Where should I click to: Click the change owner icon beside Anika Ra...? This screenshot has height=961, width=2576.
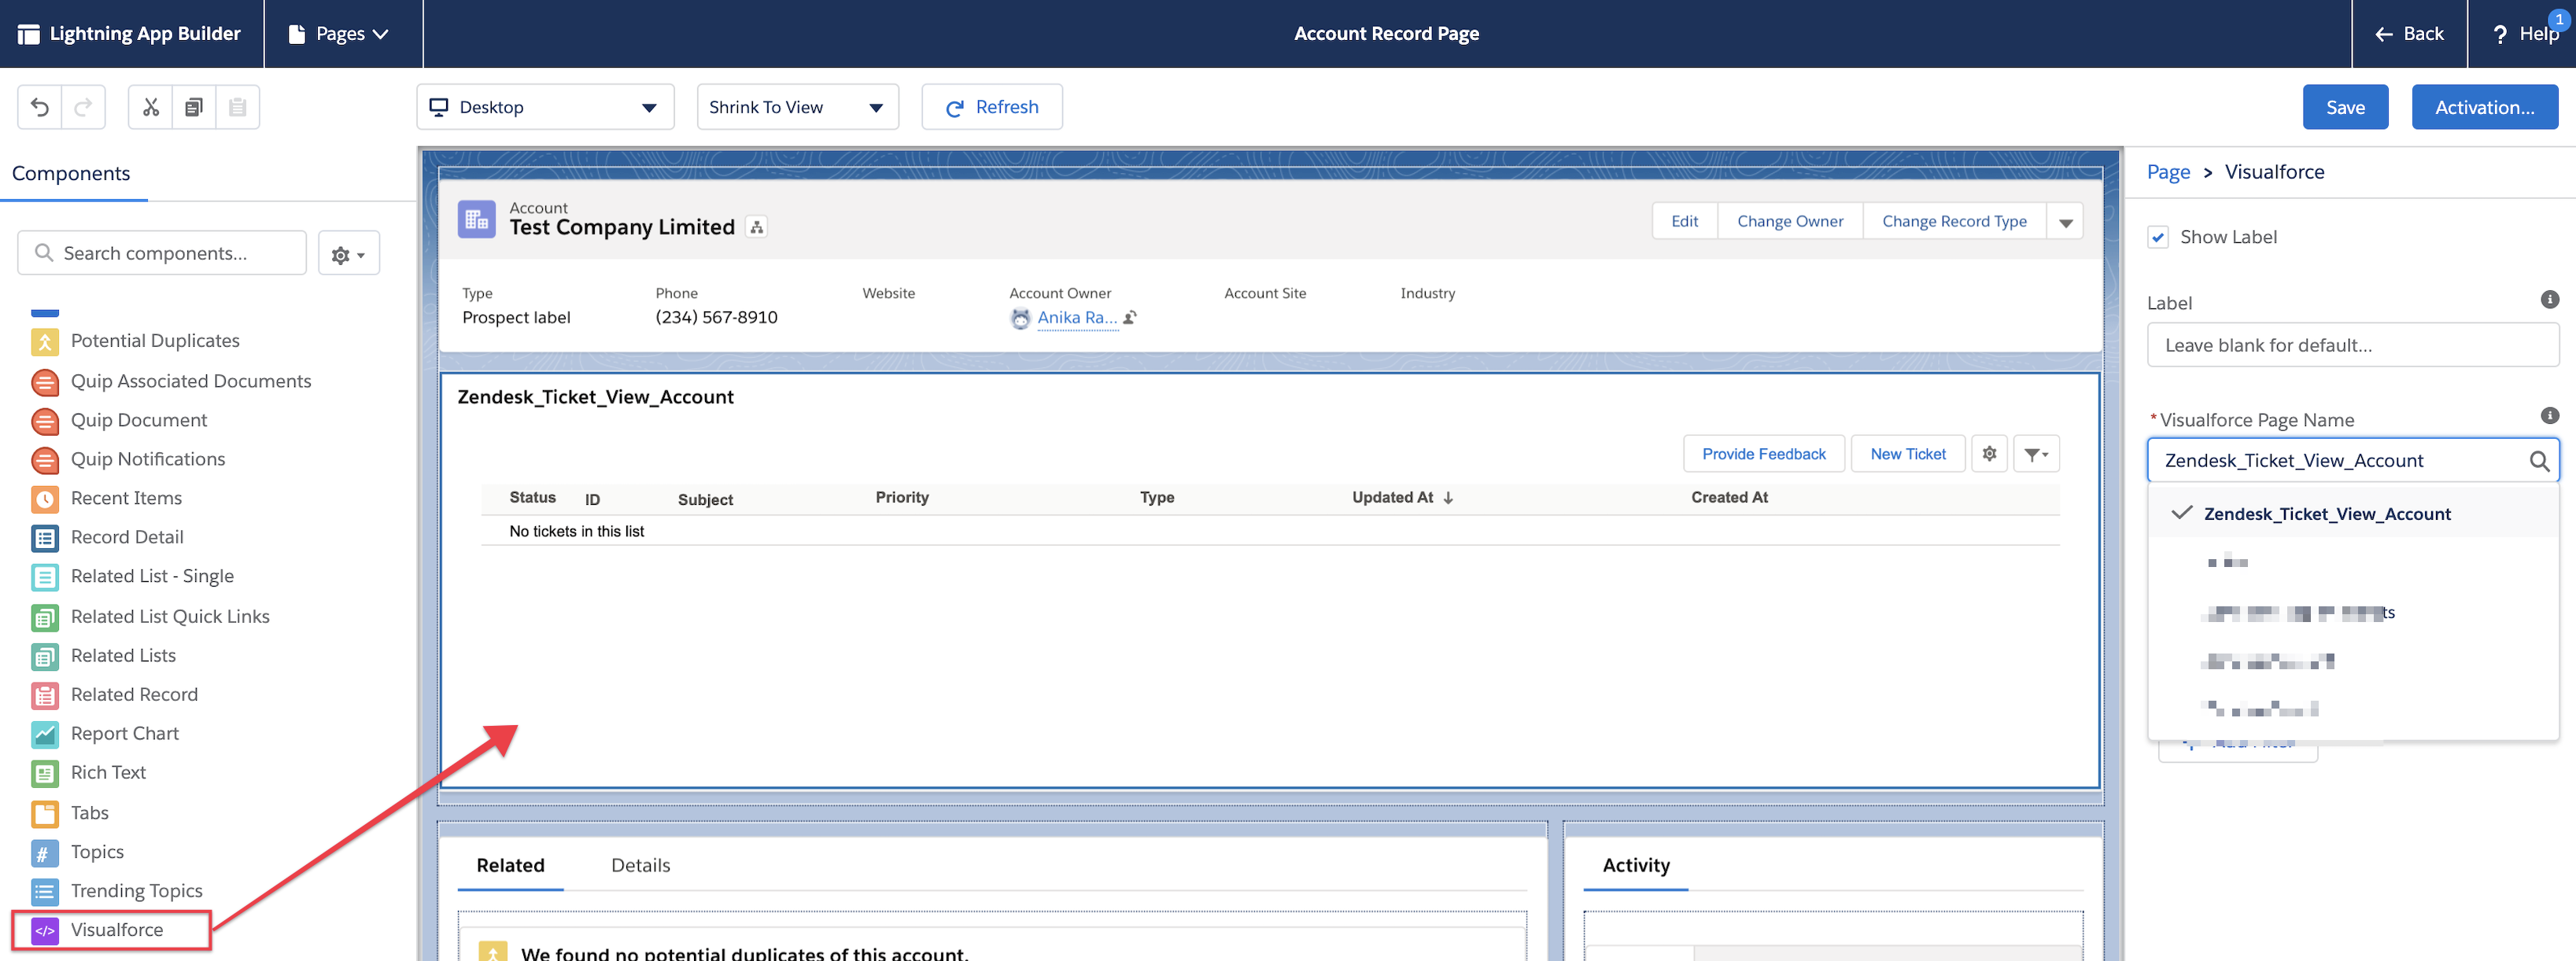pos(1130,318)
